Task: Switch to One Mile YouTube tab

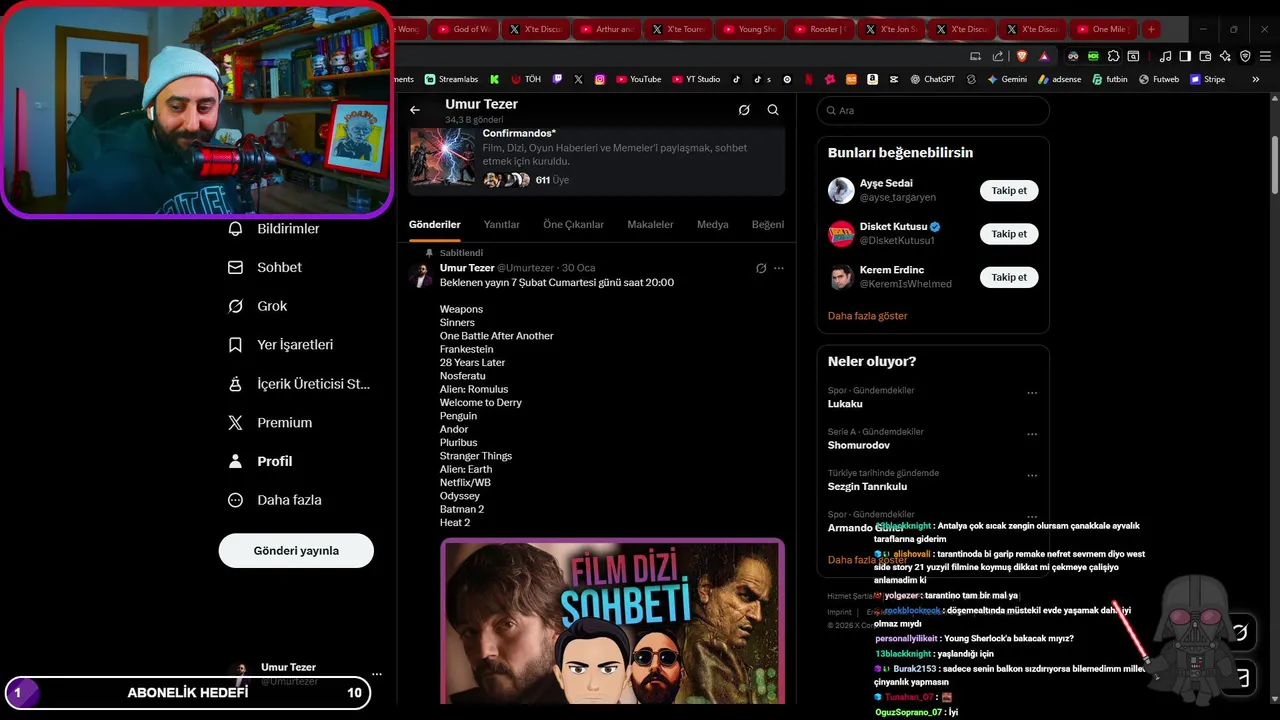Action: pyautogui.click(x=1103, y=29)
